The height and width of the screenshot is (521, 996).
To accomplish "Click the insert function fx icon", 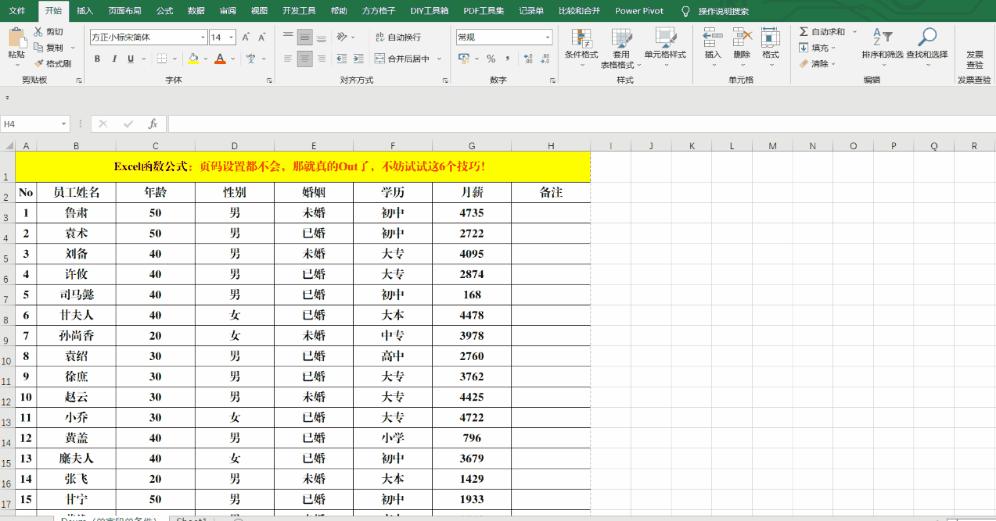I will [x=152, y=124].
